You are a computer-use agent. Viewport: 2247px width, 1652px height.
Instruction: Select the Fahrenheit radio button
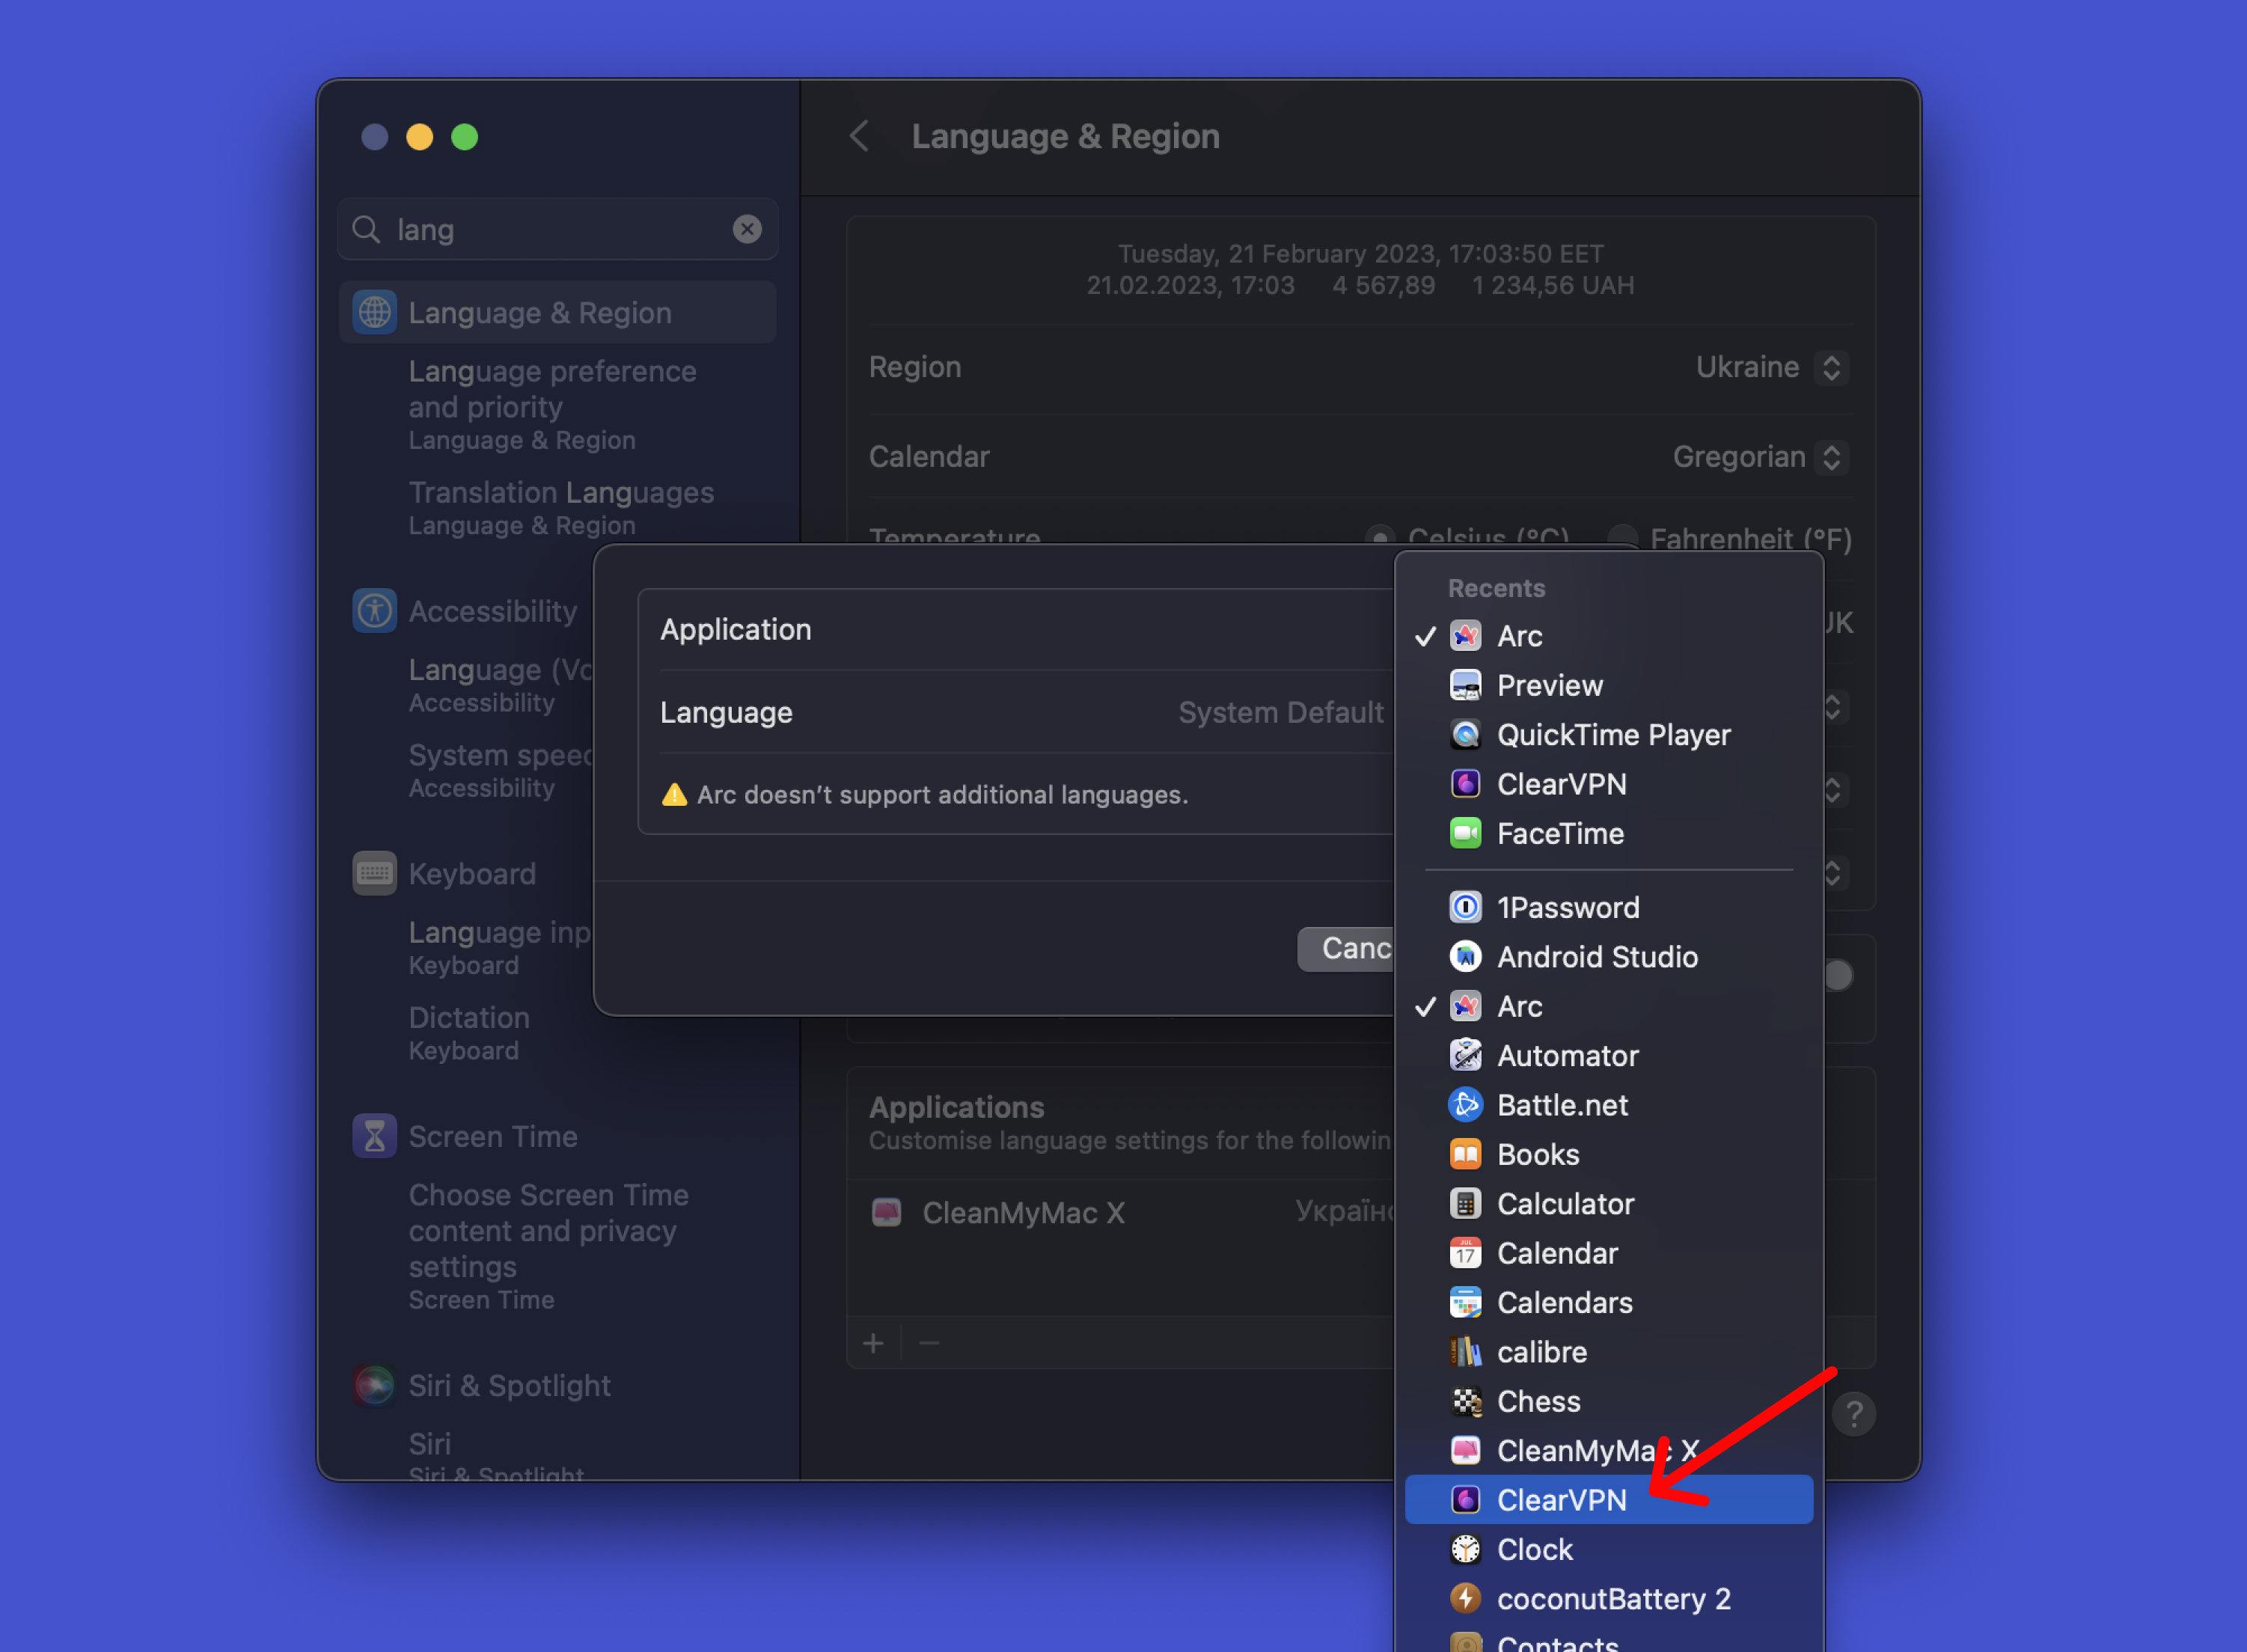[x=1622, y=538]
